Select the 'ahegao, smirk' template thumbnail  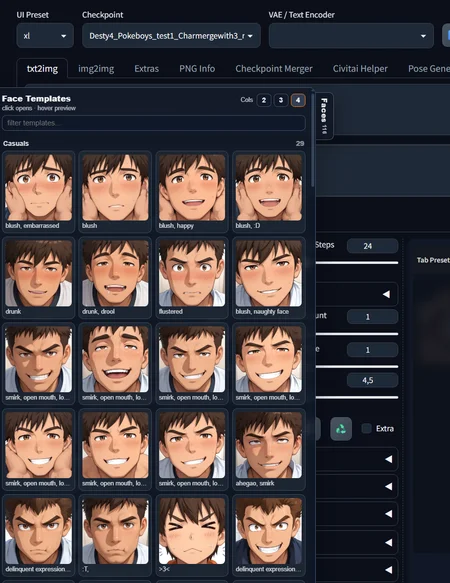coord(269,450)
